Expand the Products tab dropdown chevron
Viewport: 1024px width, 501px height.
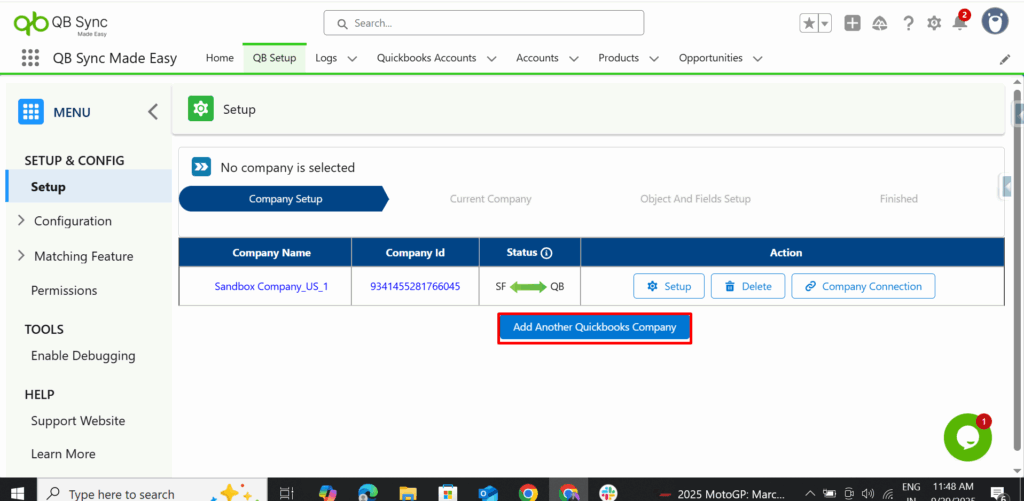click(x=654, y=59)
